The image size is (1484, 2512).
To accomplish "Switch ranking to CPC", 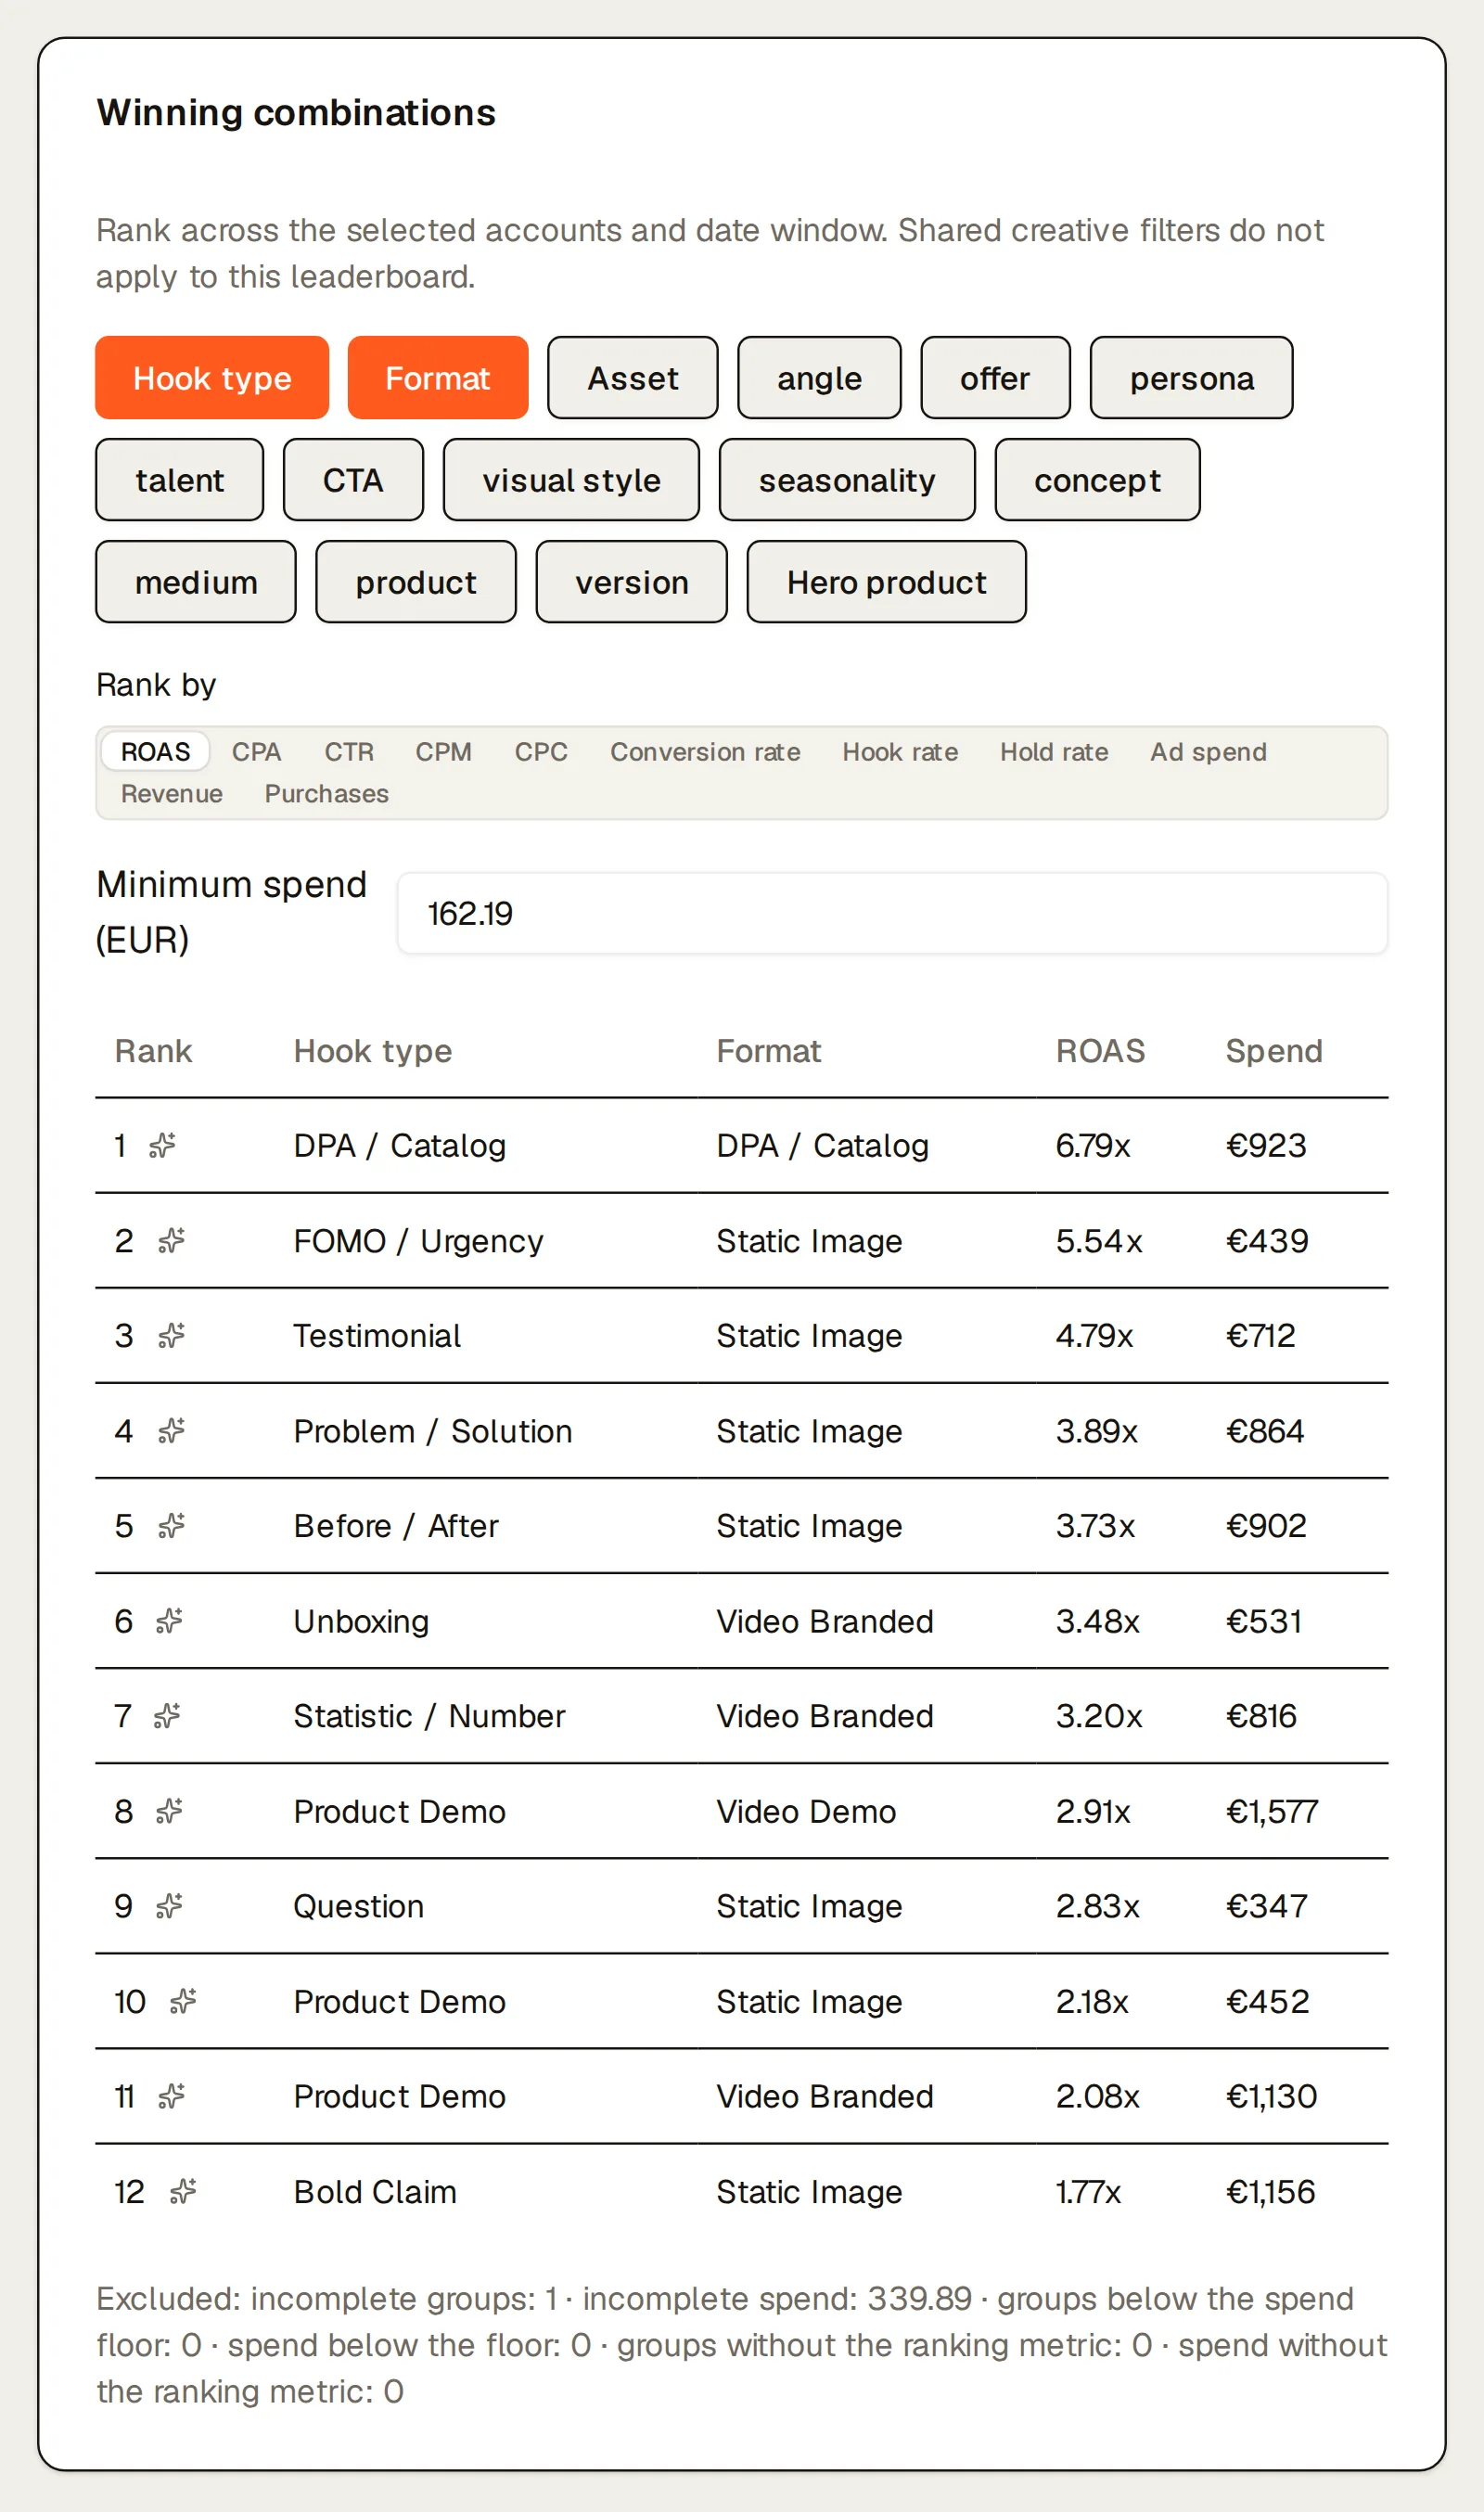I will point(541,752).
